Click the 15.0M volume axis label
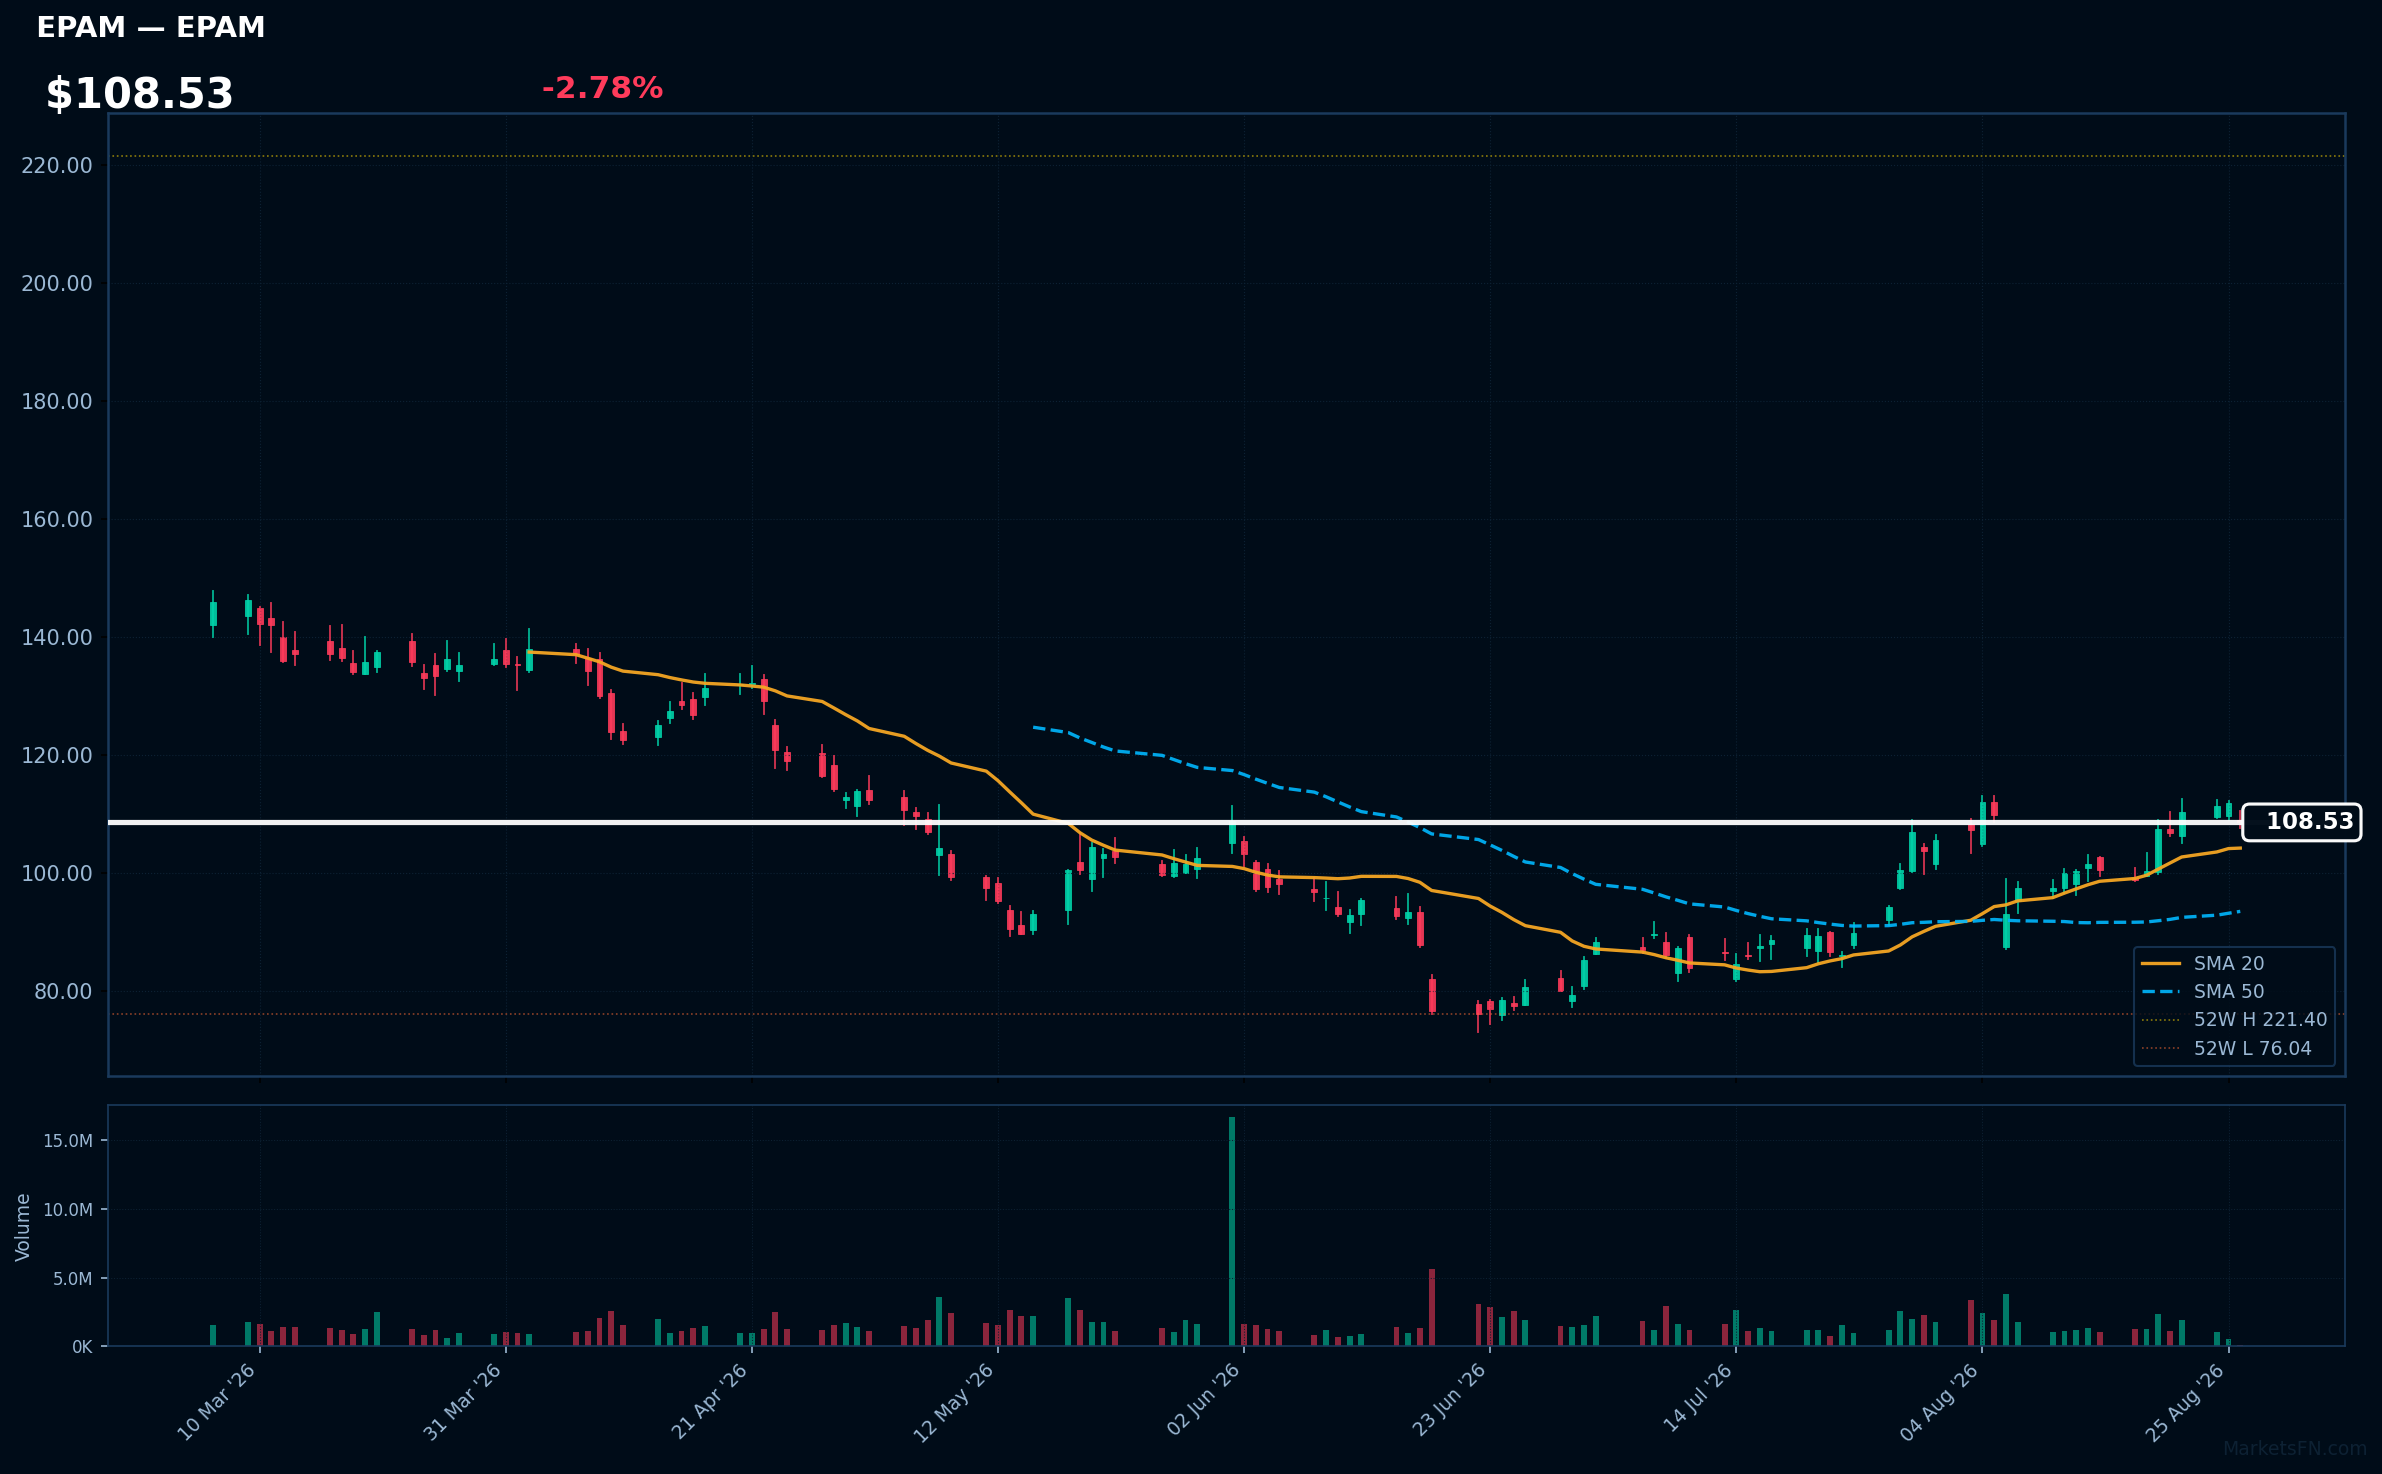This screenshot has width=2382, height=1474. click(68, 1141)
